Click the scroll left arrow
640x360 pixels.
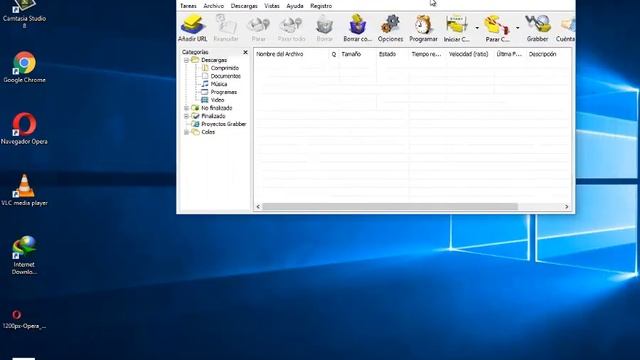pos(258,207)
